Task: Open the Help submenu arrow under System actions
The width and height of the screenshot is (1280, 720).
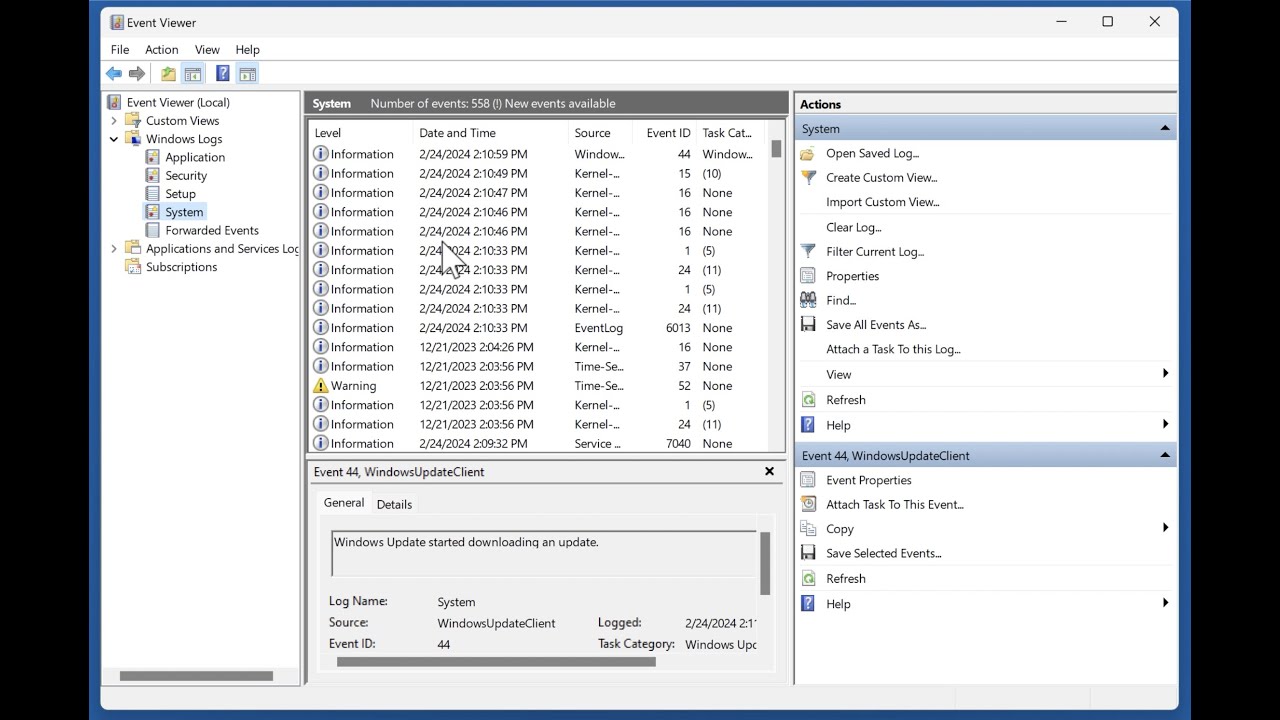Action: 1165,425
